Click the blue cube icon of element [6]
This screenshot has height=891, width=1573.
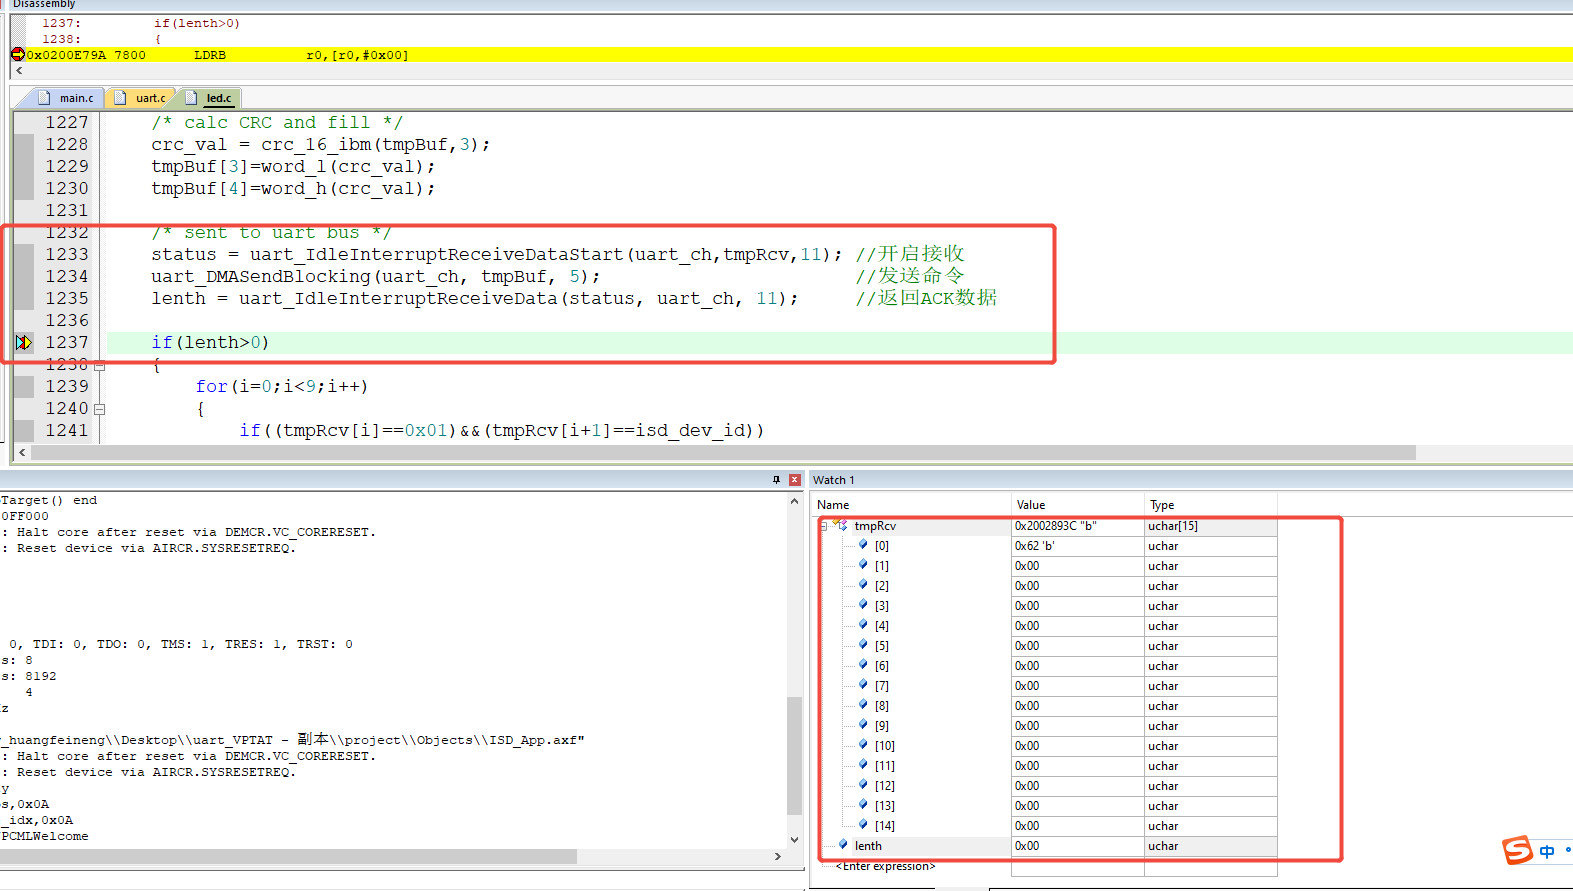tap(863, 665)
